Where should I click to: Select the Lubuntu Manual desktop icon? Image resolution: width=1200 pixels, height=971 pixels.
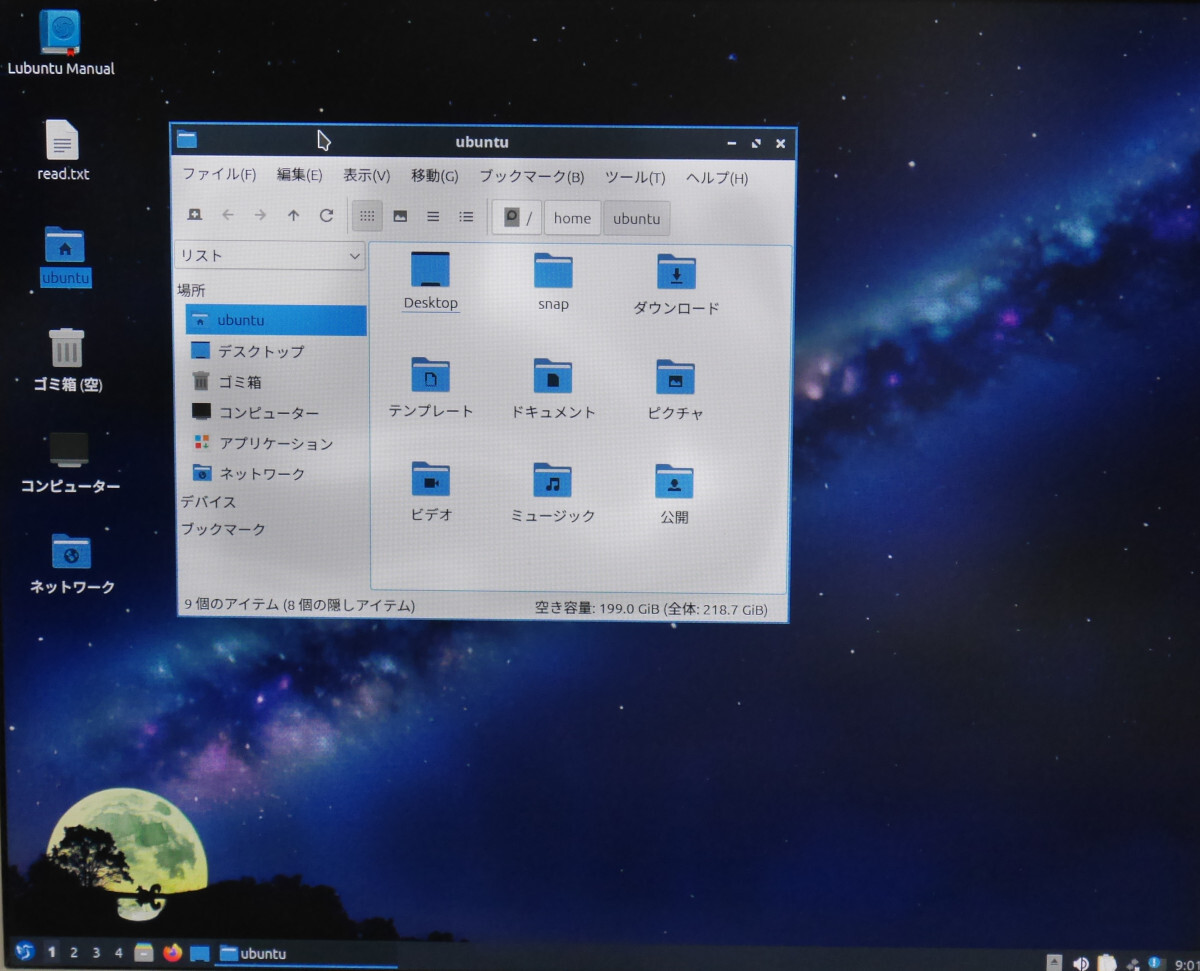(61, 44)
